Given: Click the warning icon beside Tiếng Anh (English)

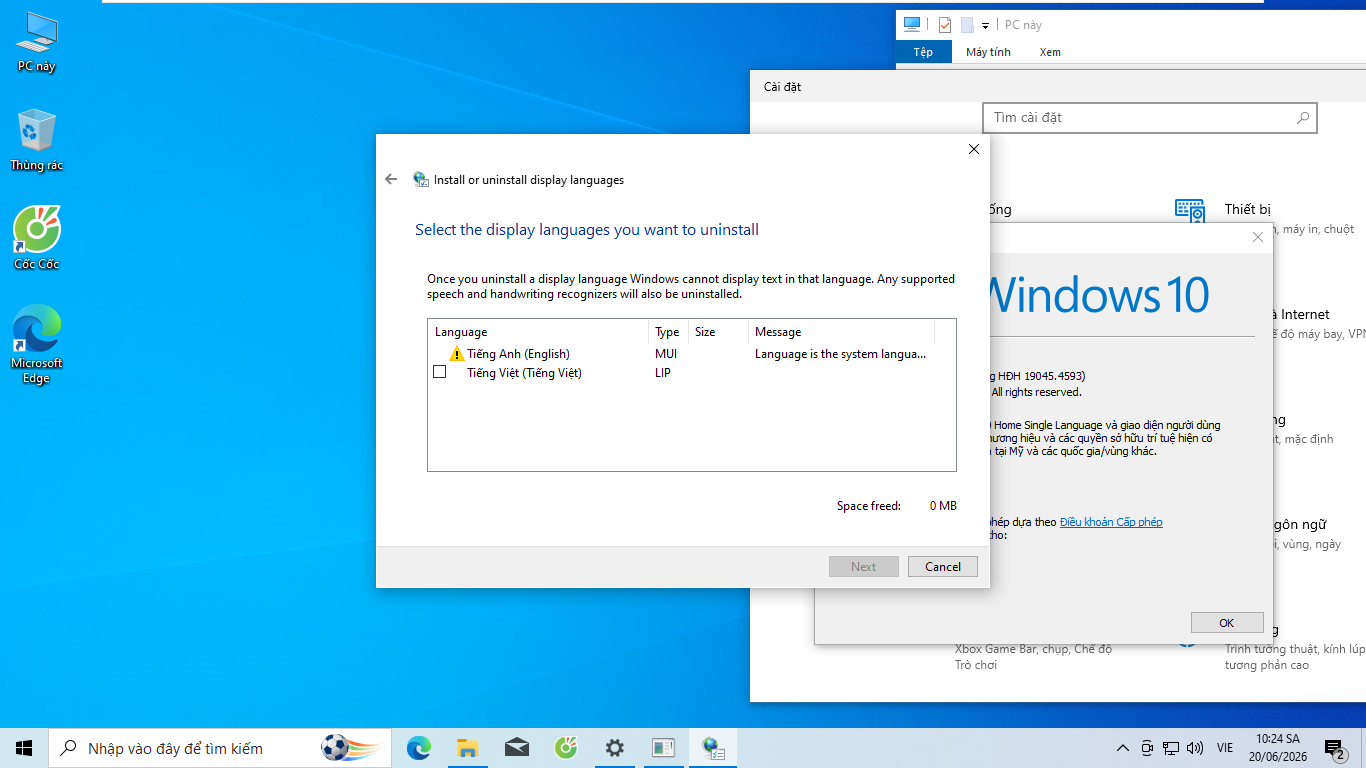Looking at the screenshot, I should pyautogui.click(x=457, y=354).
